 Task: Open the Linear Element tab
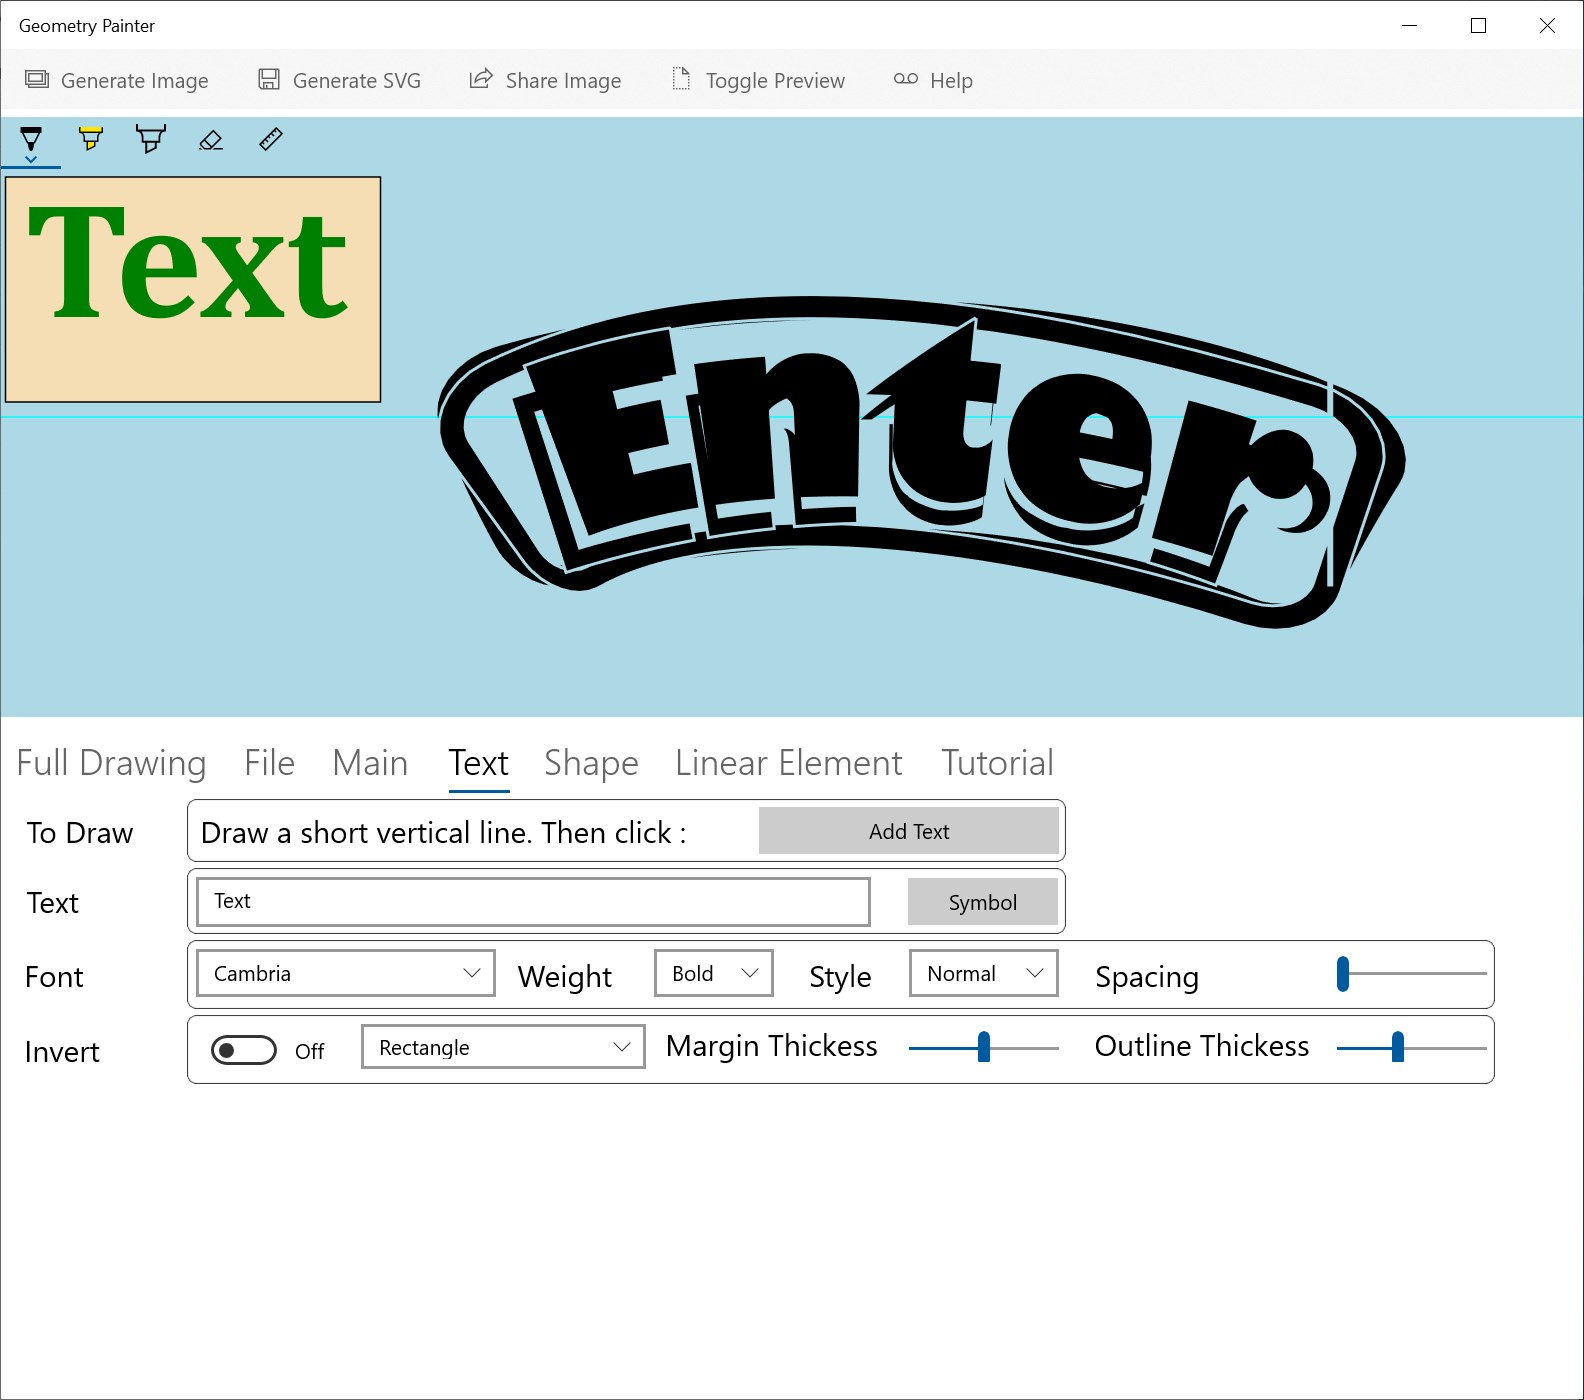(789, 763)
